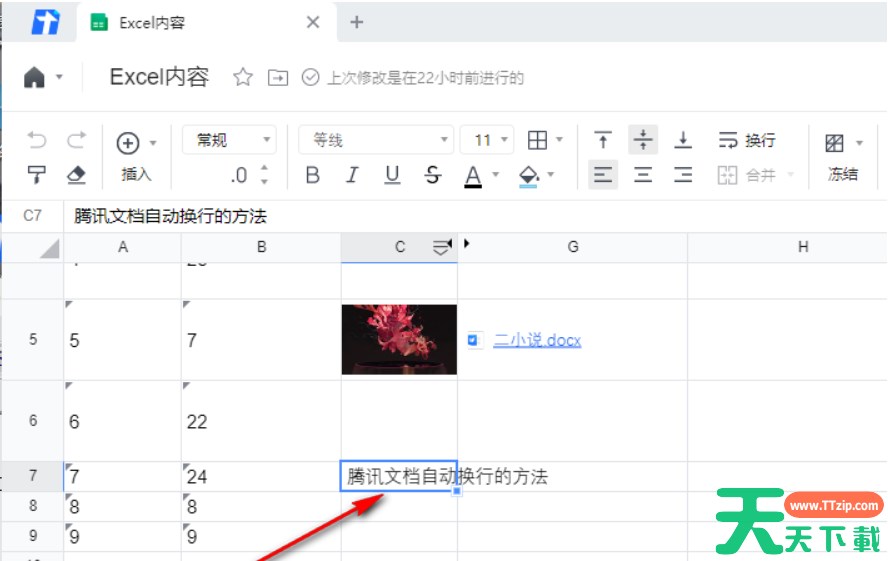Star this document as favorite

243,77
